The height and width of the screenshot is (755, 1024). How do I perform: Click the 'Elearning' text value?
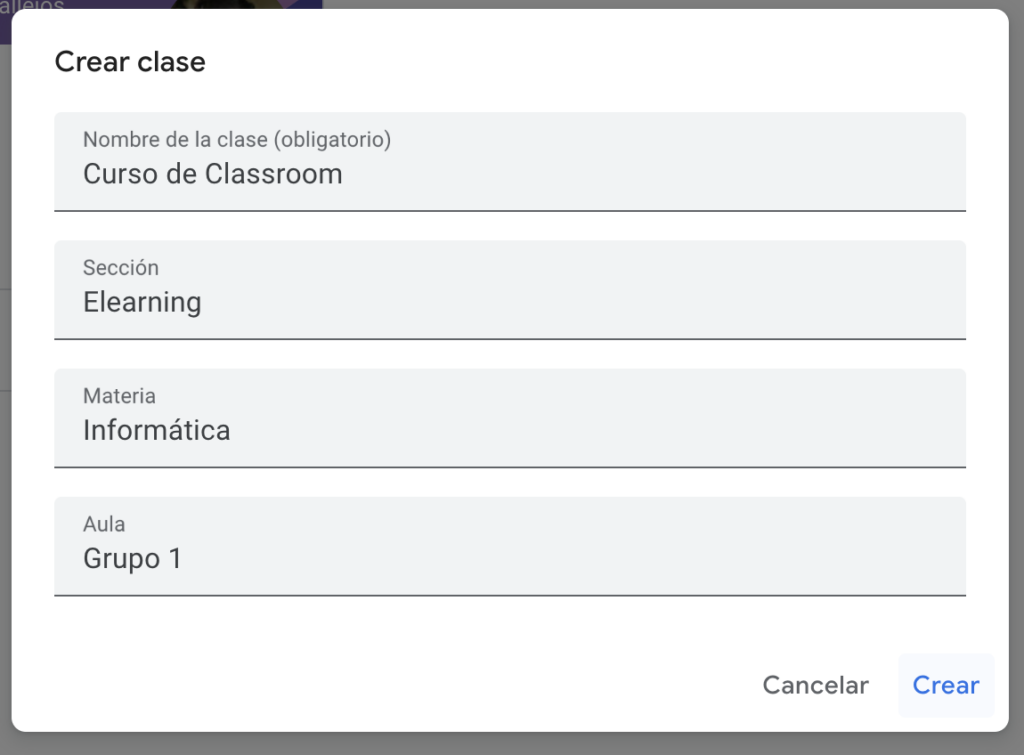tap(142, 302)
